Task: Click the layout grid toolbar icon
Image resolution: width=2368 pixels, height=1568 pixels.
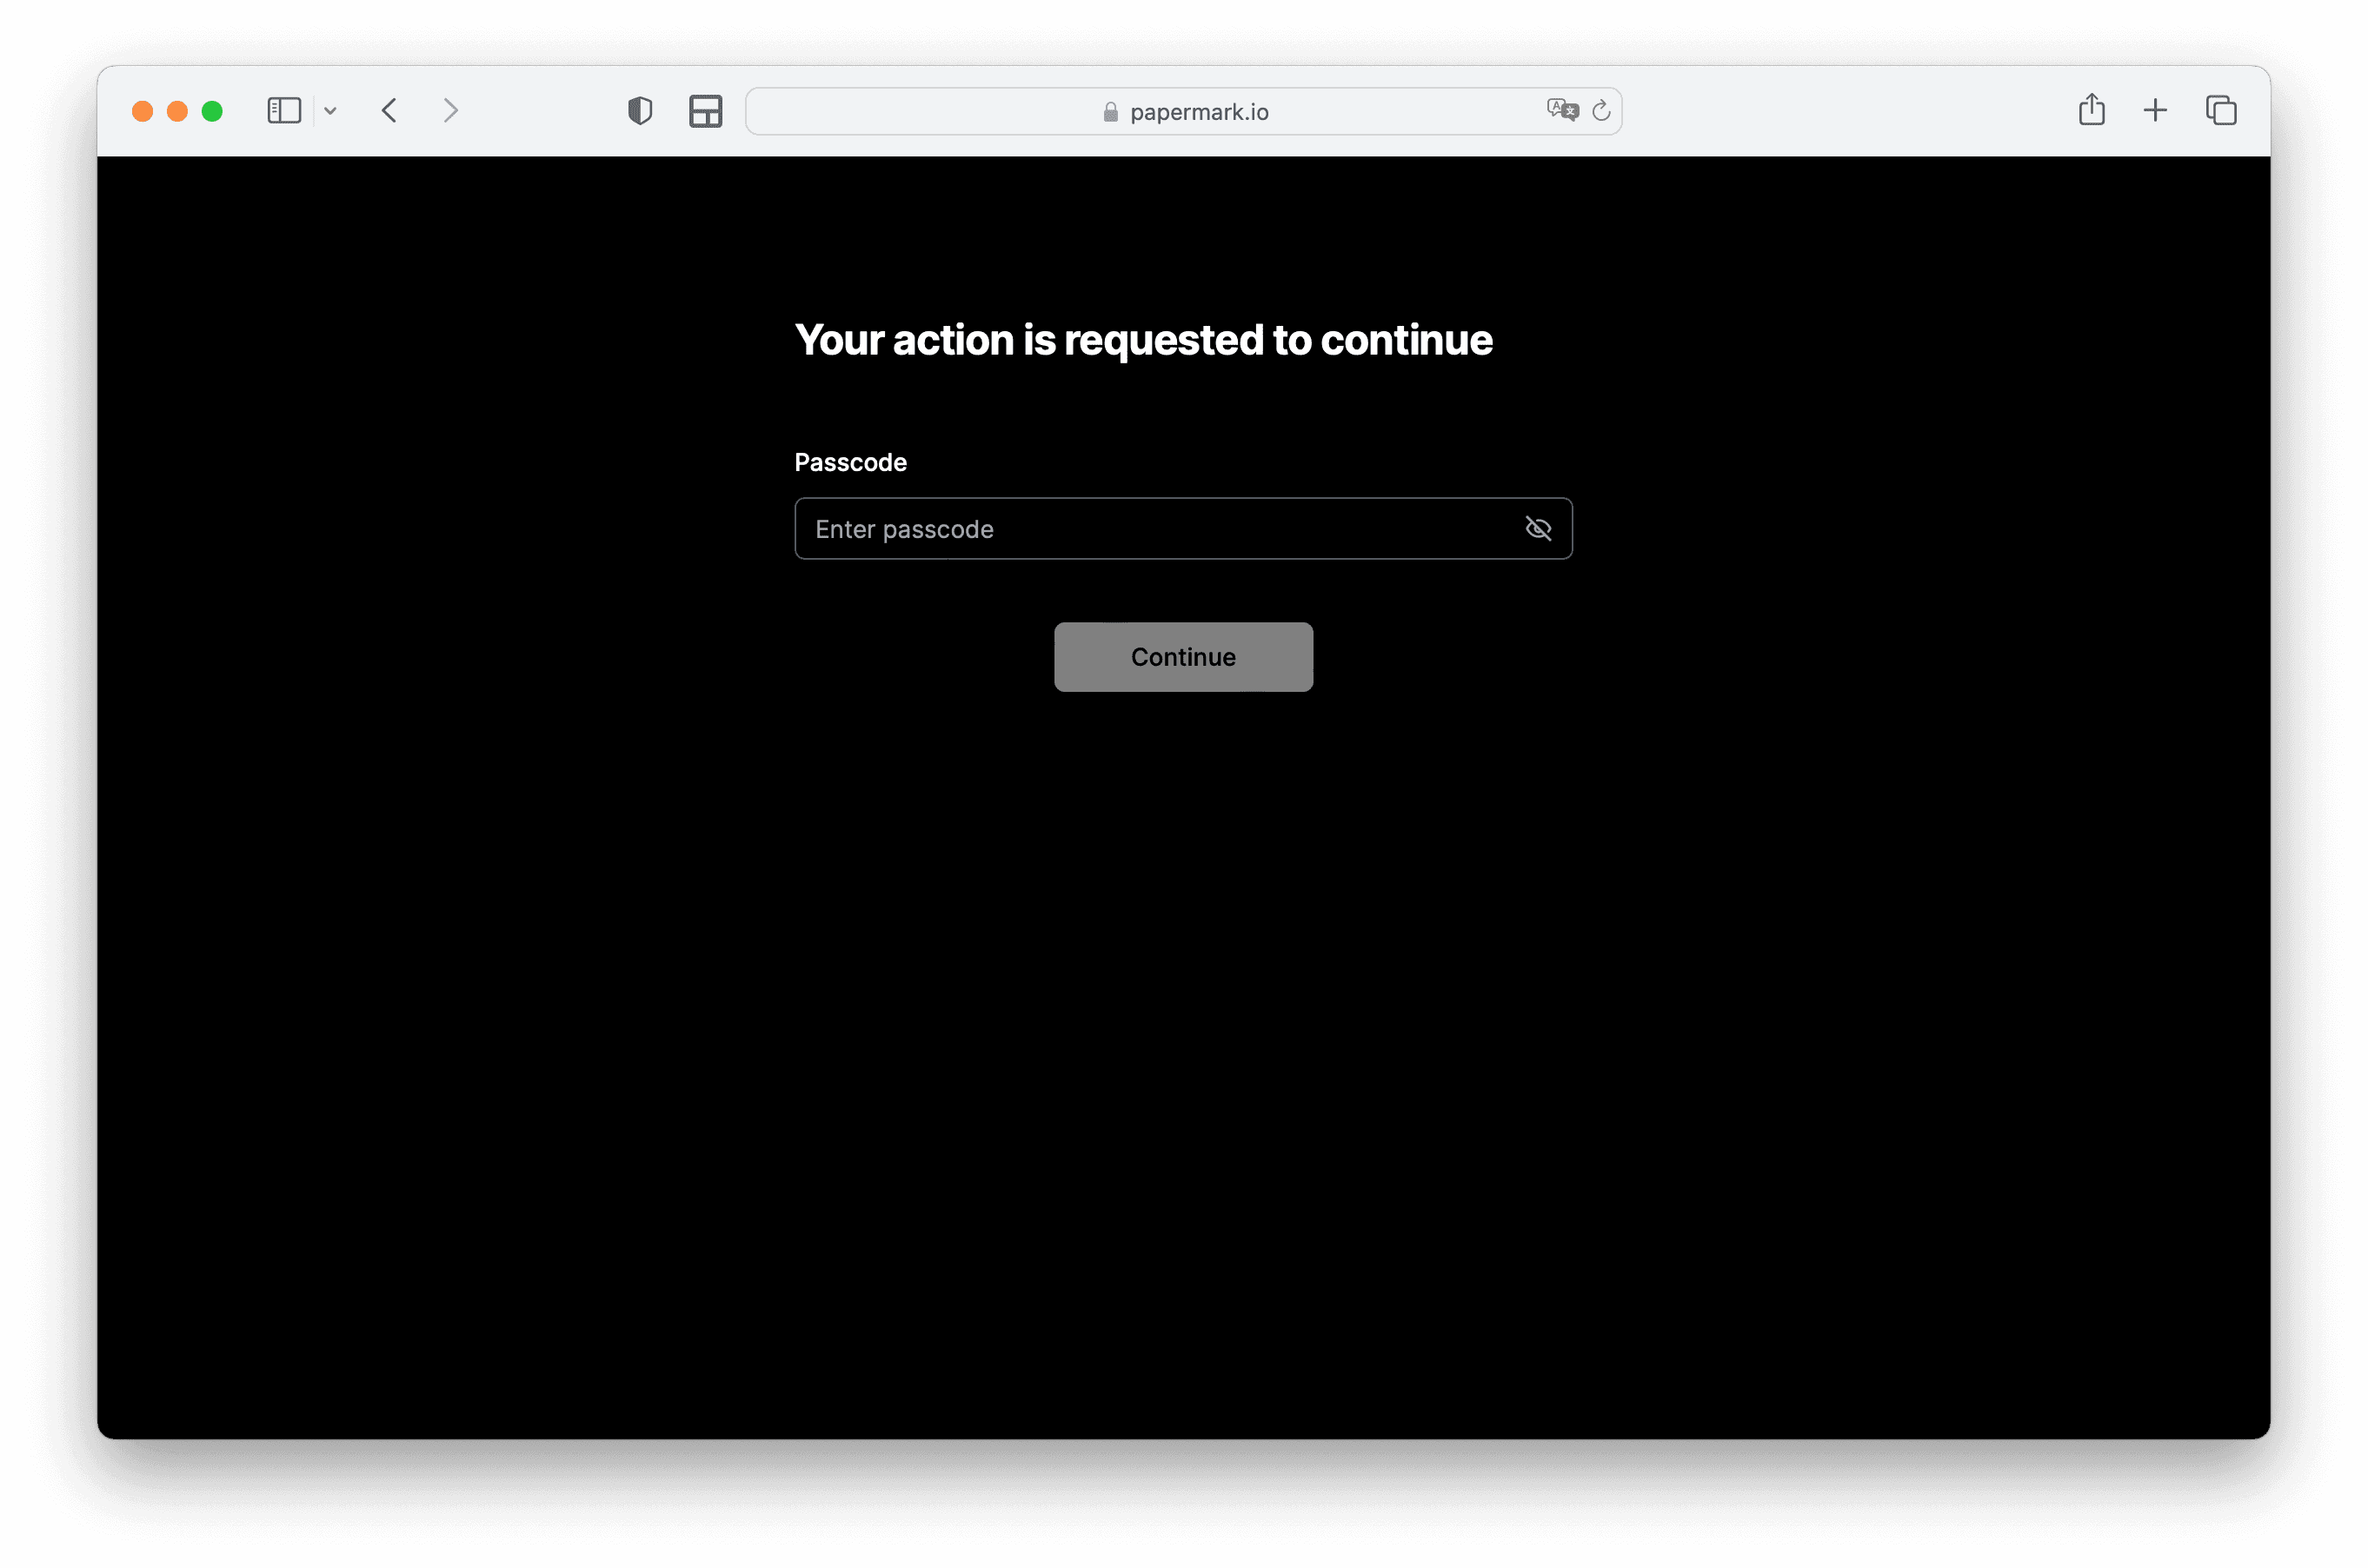Action: click(x=705, y=110)
